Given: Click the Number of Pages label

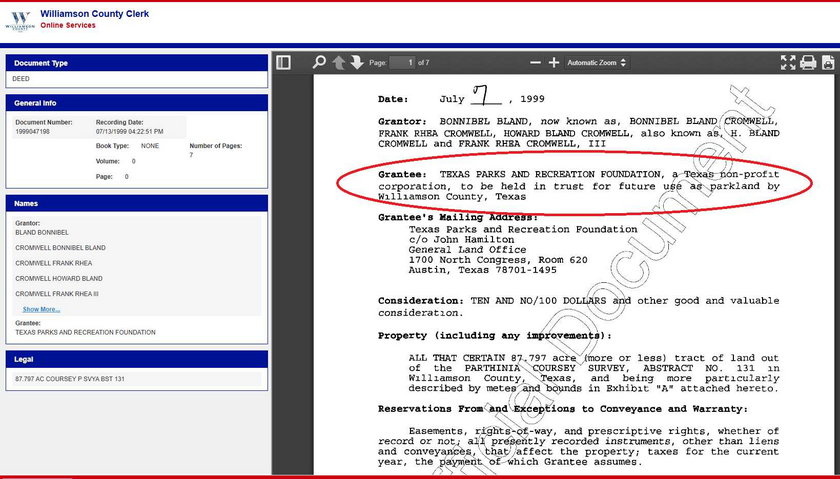Looking at the screenshot, I should [x=216, y=146].
